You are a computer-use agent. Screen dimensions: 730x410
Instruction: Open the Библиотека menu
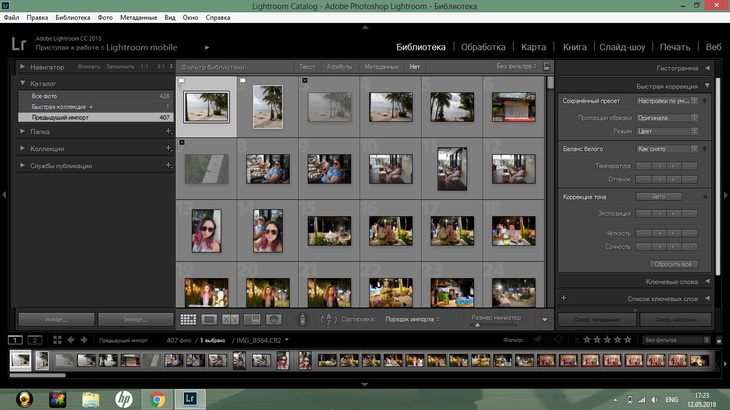(x=73, y=17)
